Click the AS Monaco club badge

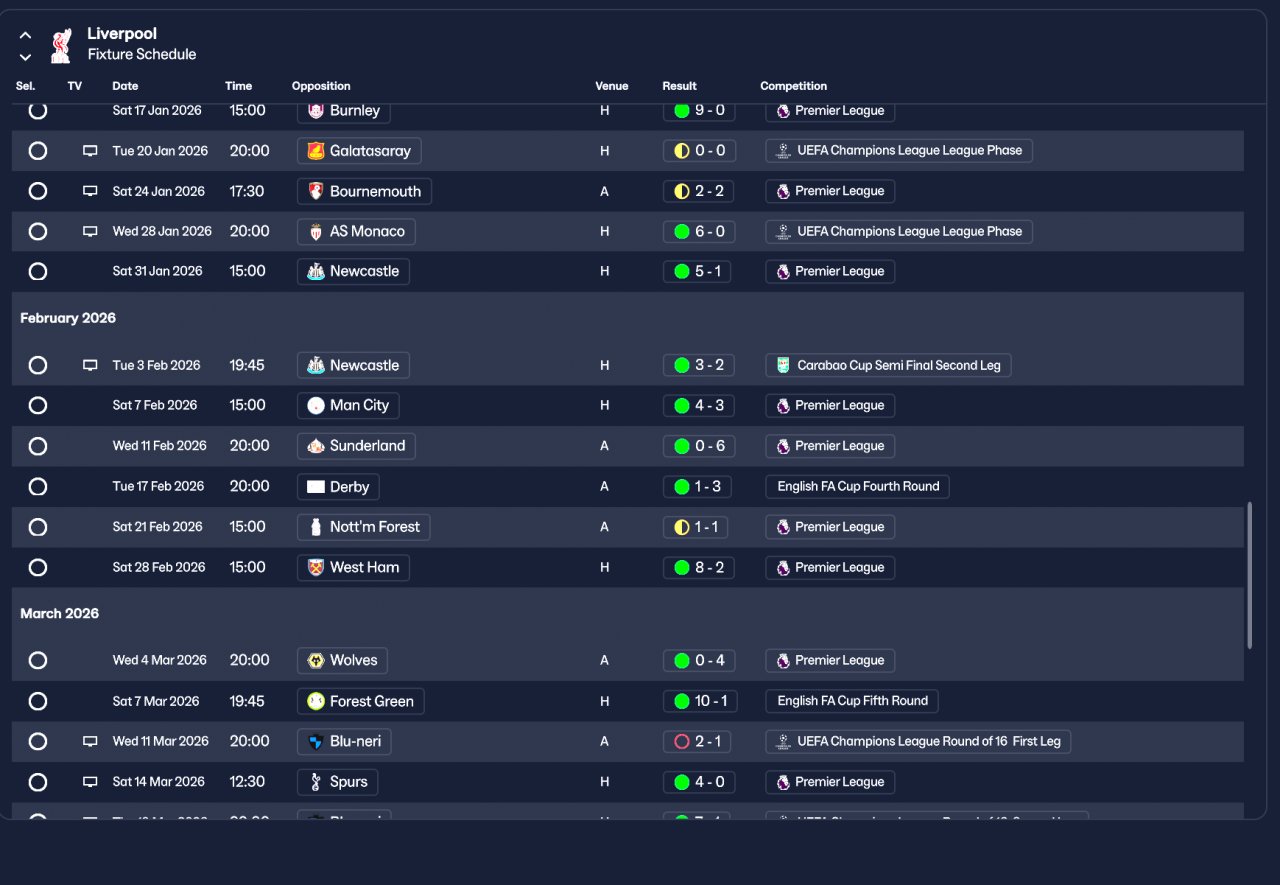[x=316, y=231]
